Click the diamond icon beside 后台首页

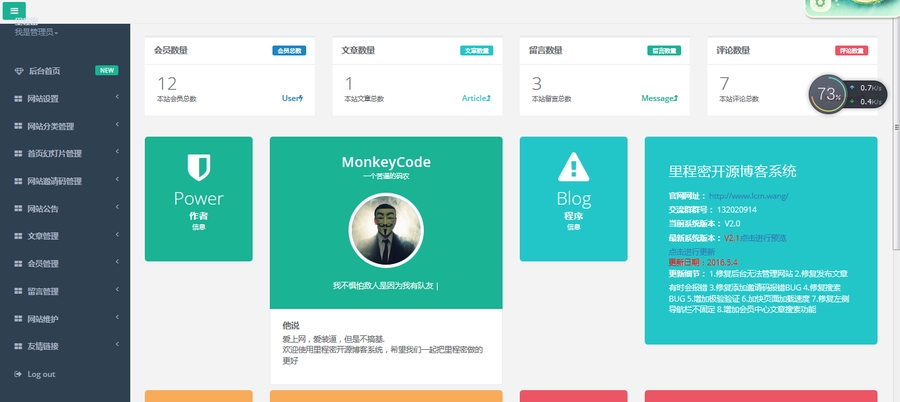[18, 71]
